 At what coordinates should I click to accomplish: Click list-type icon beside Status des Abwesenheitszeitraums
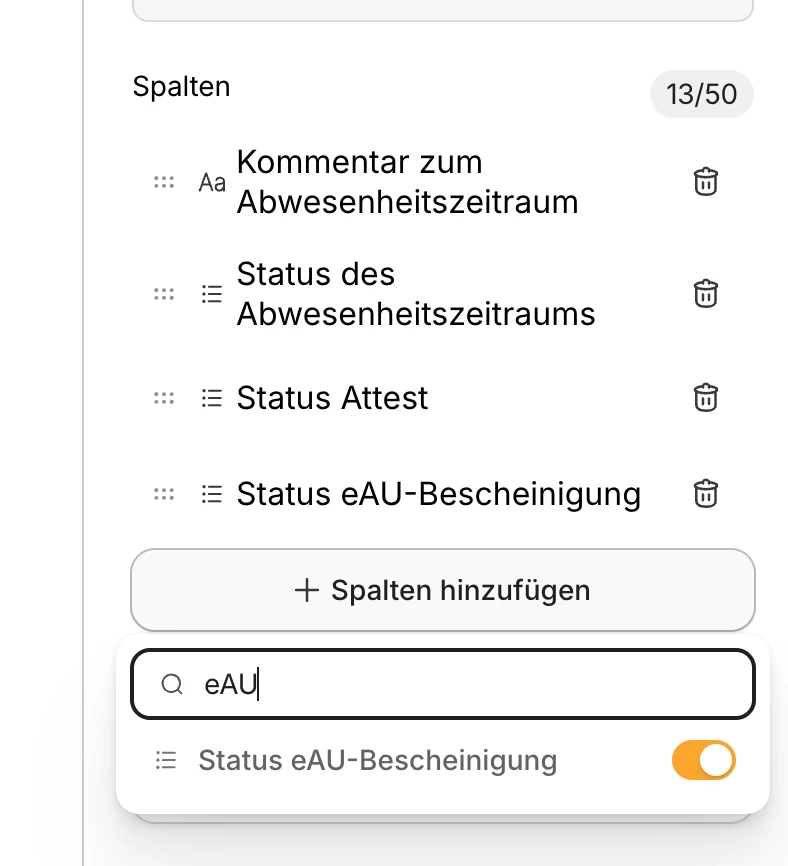click(x=212, y=294)
